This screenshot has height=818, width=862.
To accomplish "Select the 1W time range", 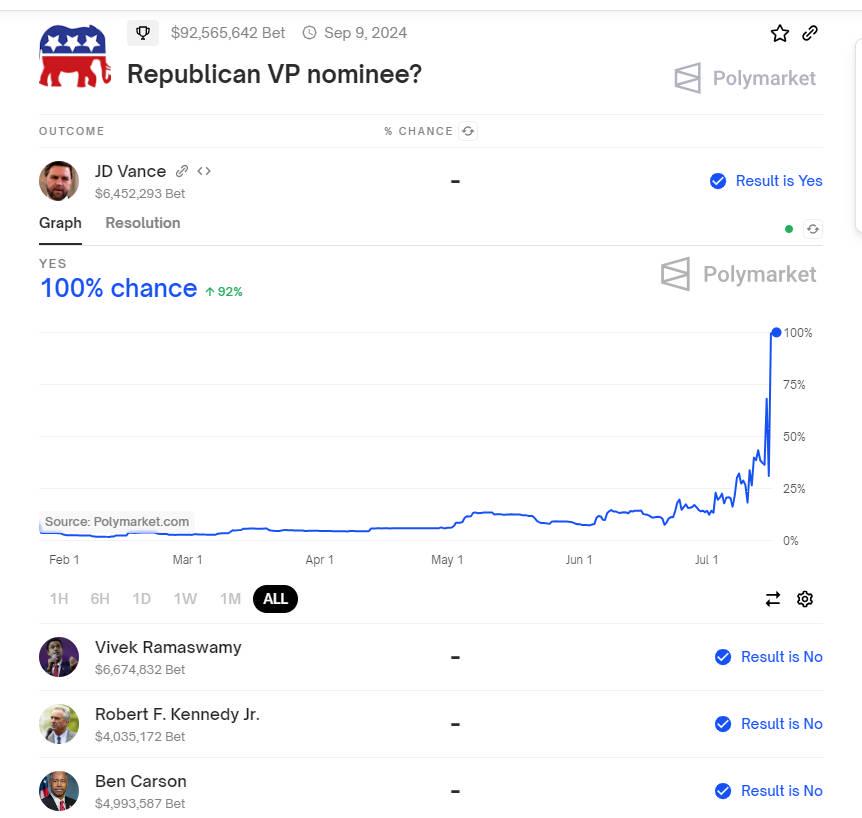I will pos(185,599).
